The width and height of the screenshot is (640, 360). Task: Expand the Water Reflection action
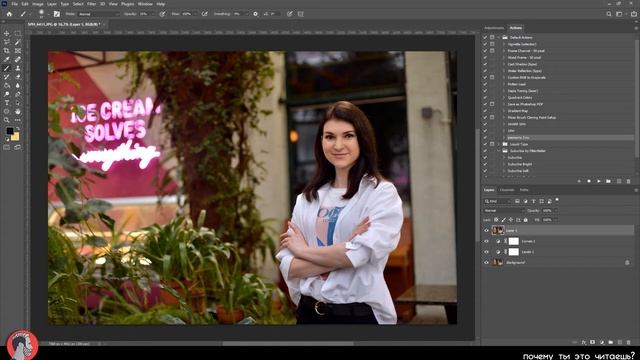coord(504,71)
